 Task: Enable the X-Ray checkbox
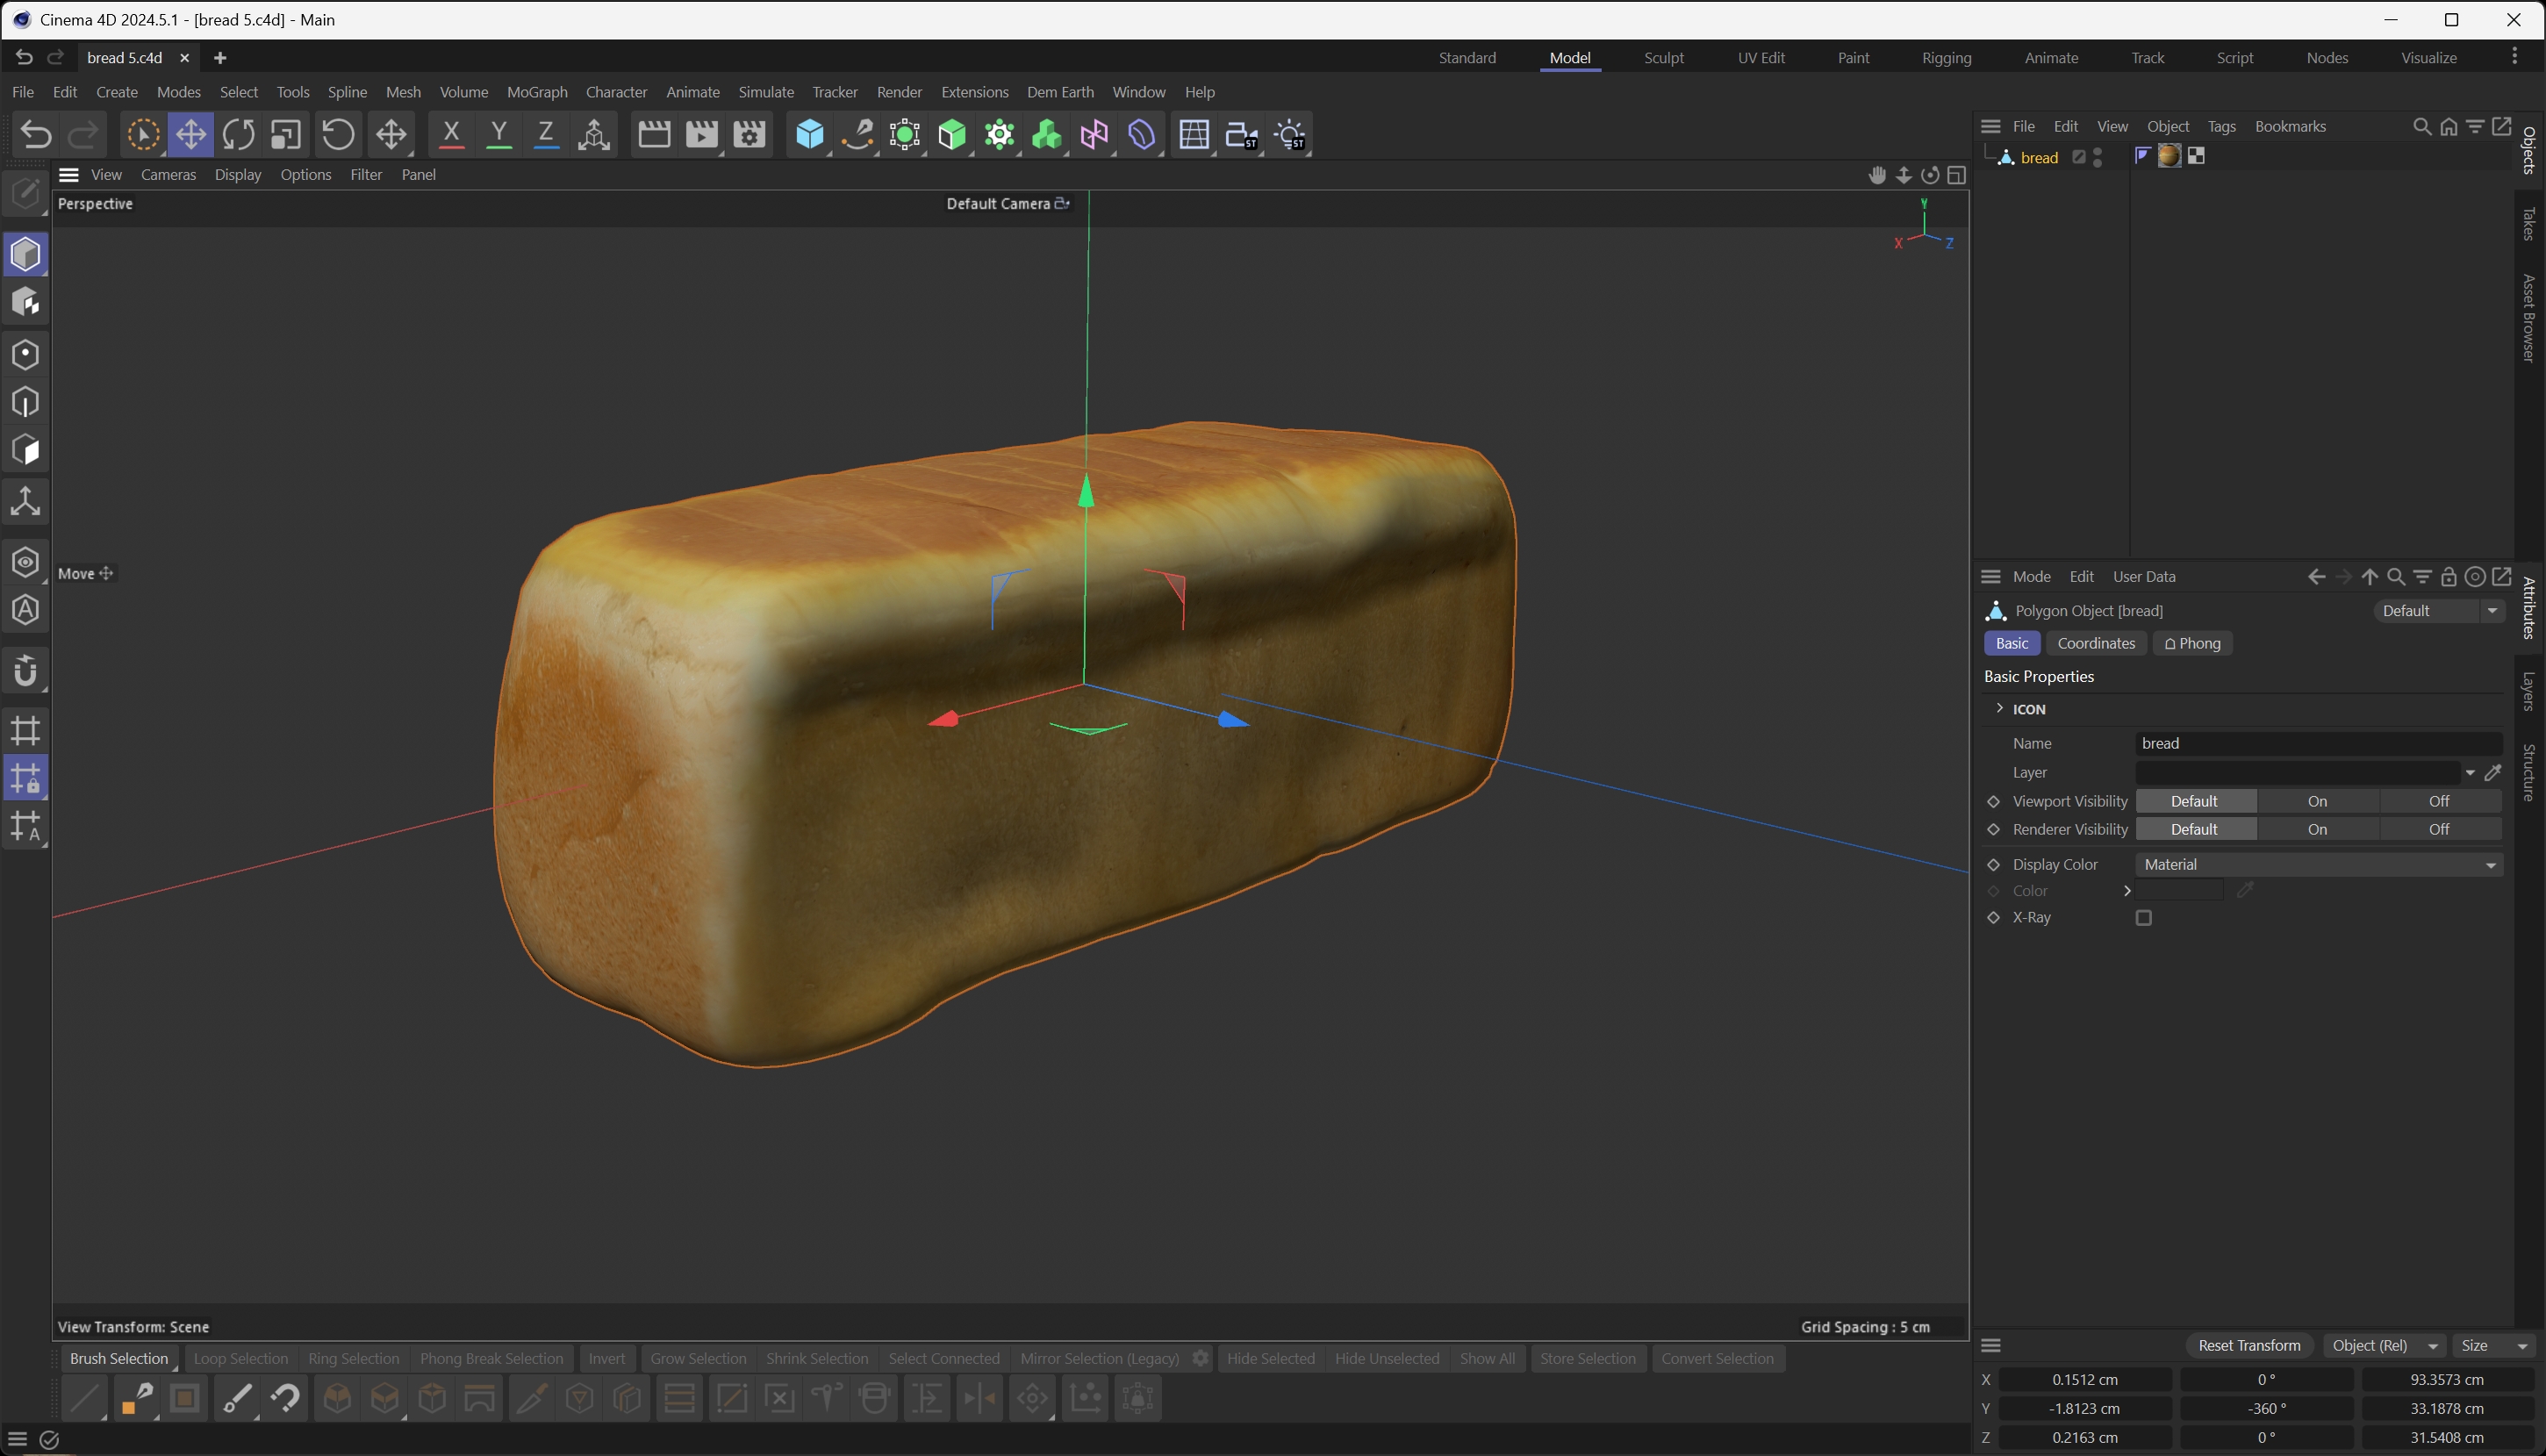tap(2143, 918)
